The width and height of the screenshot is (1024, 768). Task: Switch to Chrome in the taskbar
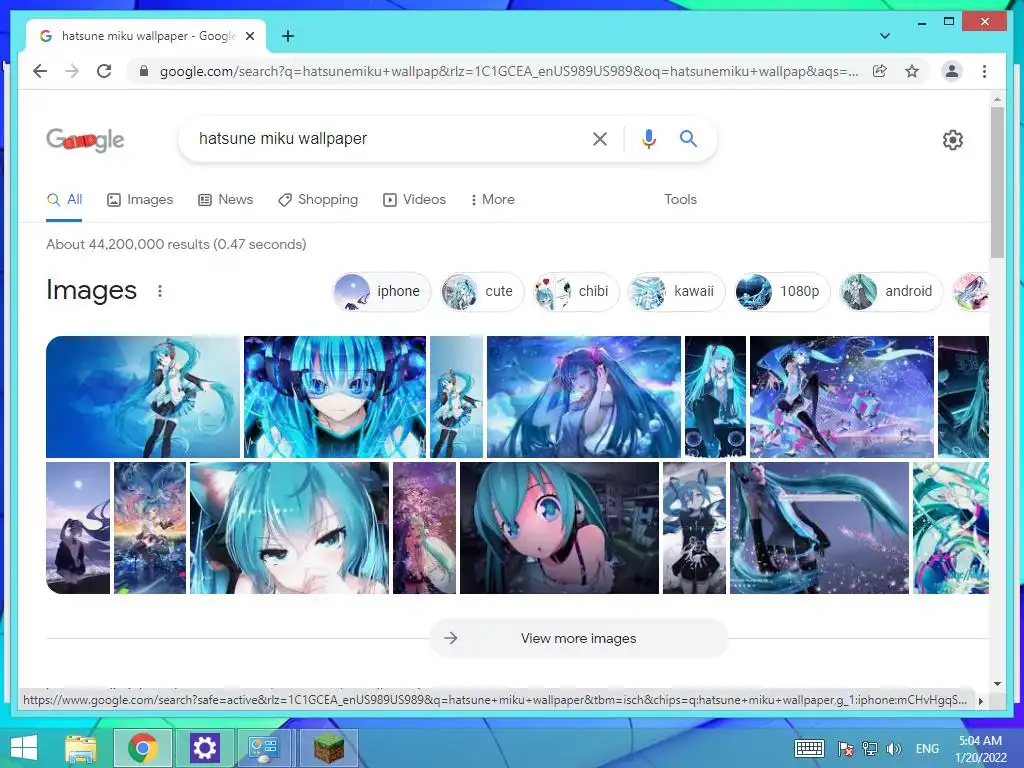coord(143,748)
